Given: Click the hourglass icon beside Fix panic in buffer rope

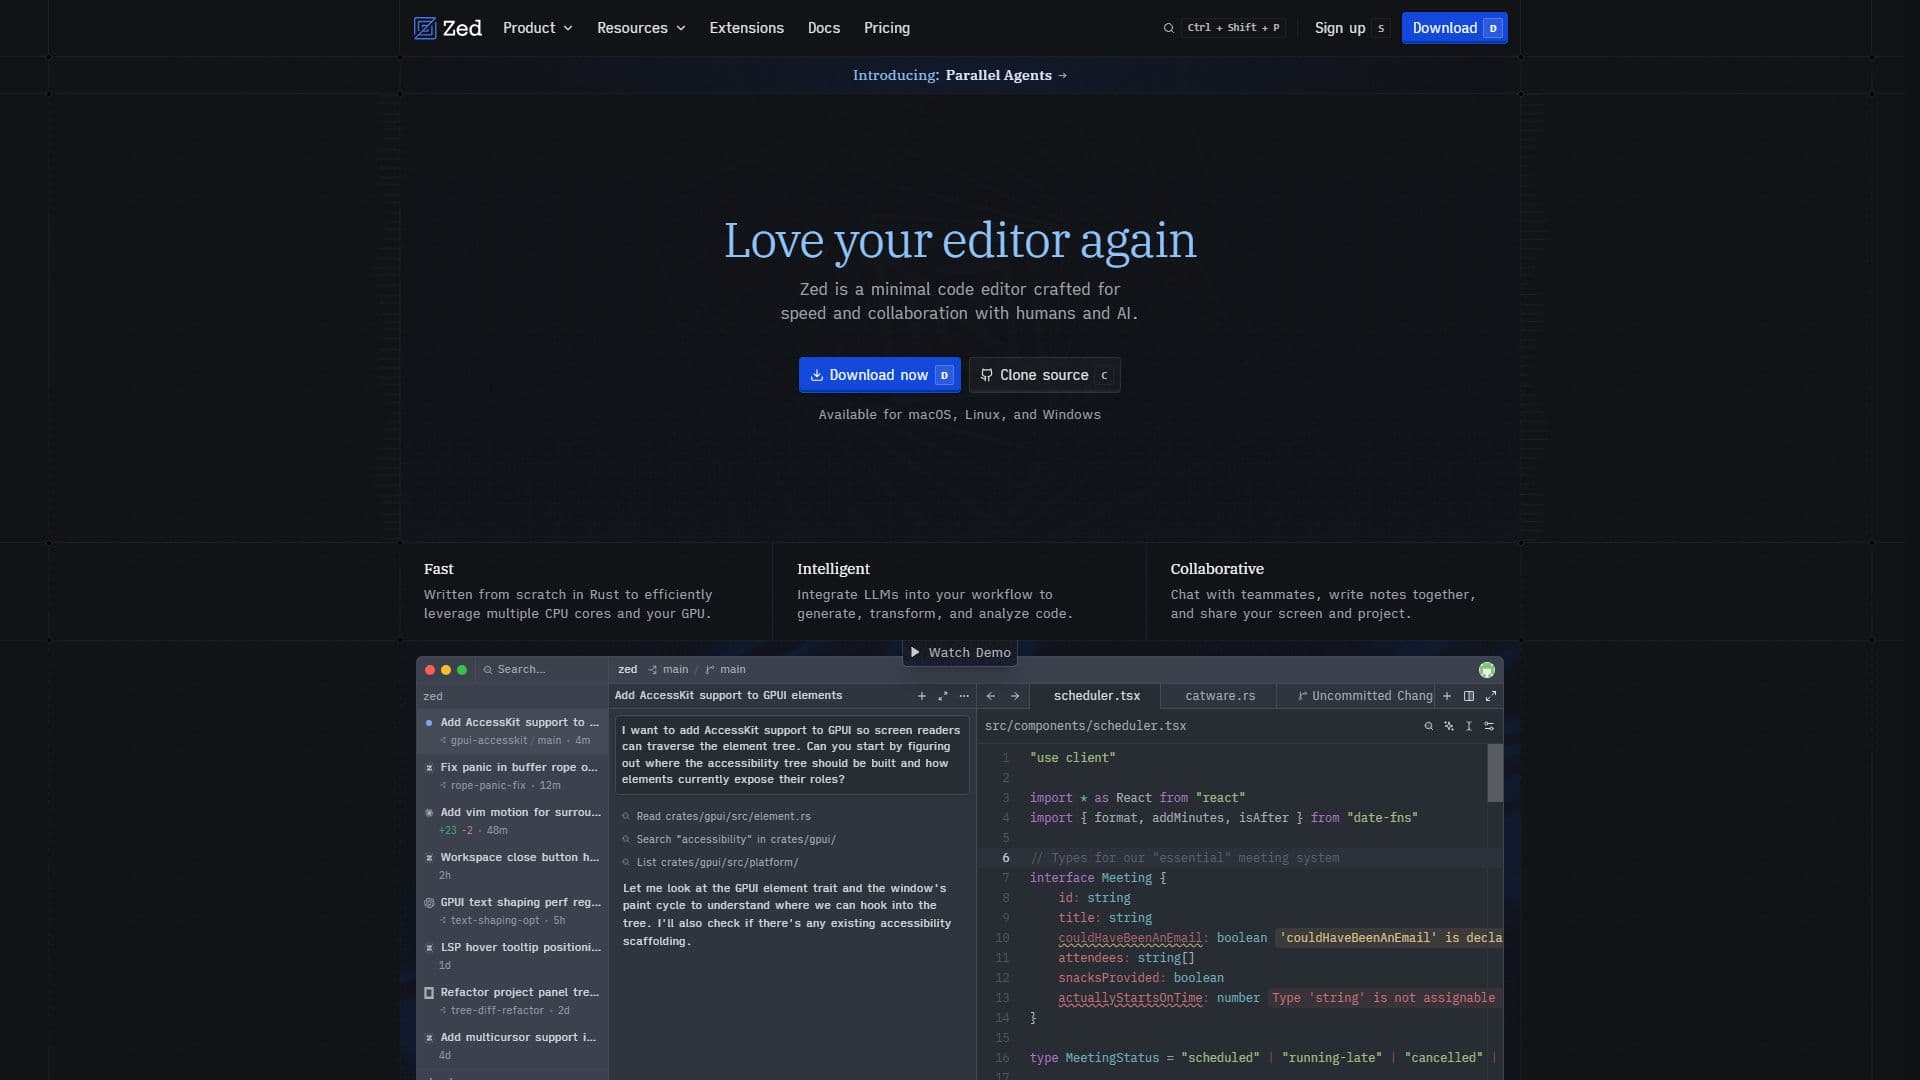Looking at the screenshot, I should pos(429,768).
